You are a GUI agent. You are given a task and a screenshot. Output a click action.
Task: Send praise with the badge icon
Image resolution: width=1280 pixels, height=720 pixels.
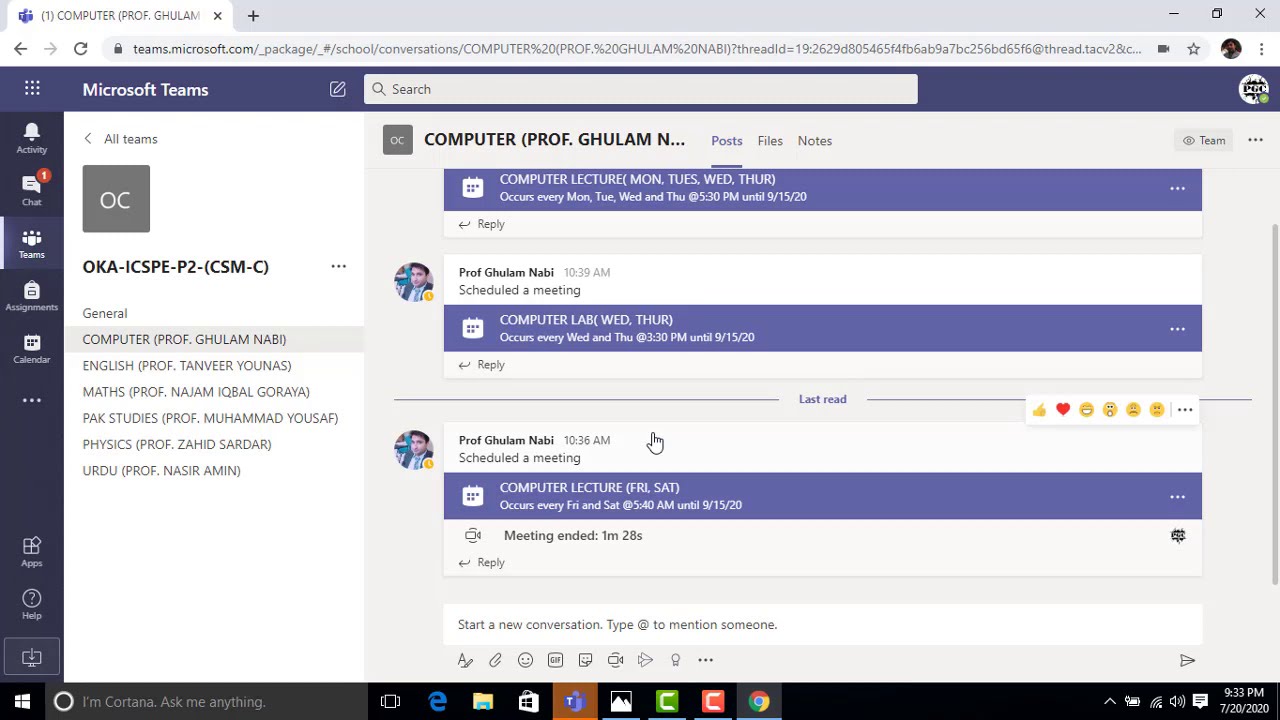pos(675,660)
